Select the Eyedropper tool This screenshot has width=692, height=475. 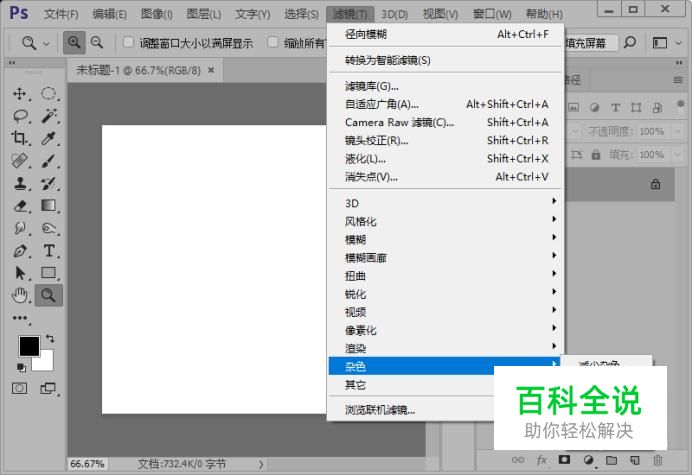tap(49, 138)
